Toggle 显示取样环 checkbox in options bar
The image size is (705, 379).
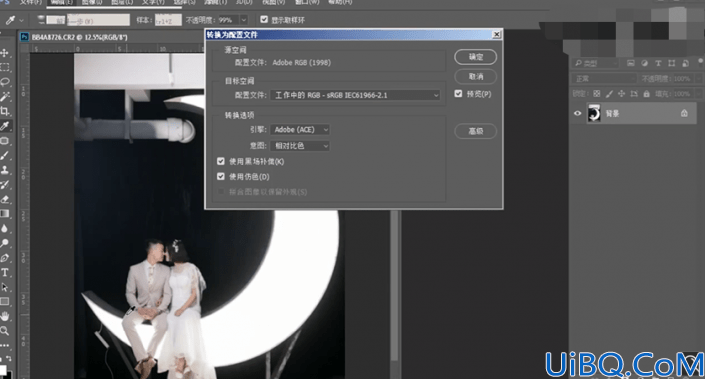(264, 19)
